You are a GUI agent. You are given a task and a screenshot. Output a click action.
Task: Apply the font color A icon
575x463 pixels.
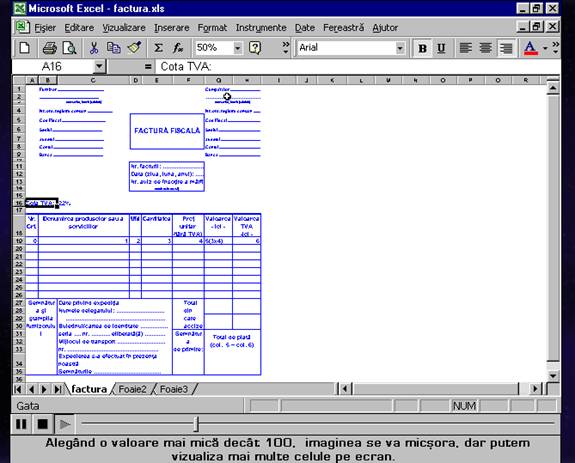[x=530, y=48]
